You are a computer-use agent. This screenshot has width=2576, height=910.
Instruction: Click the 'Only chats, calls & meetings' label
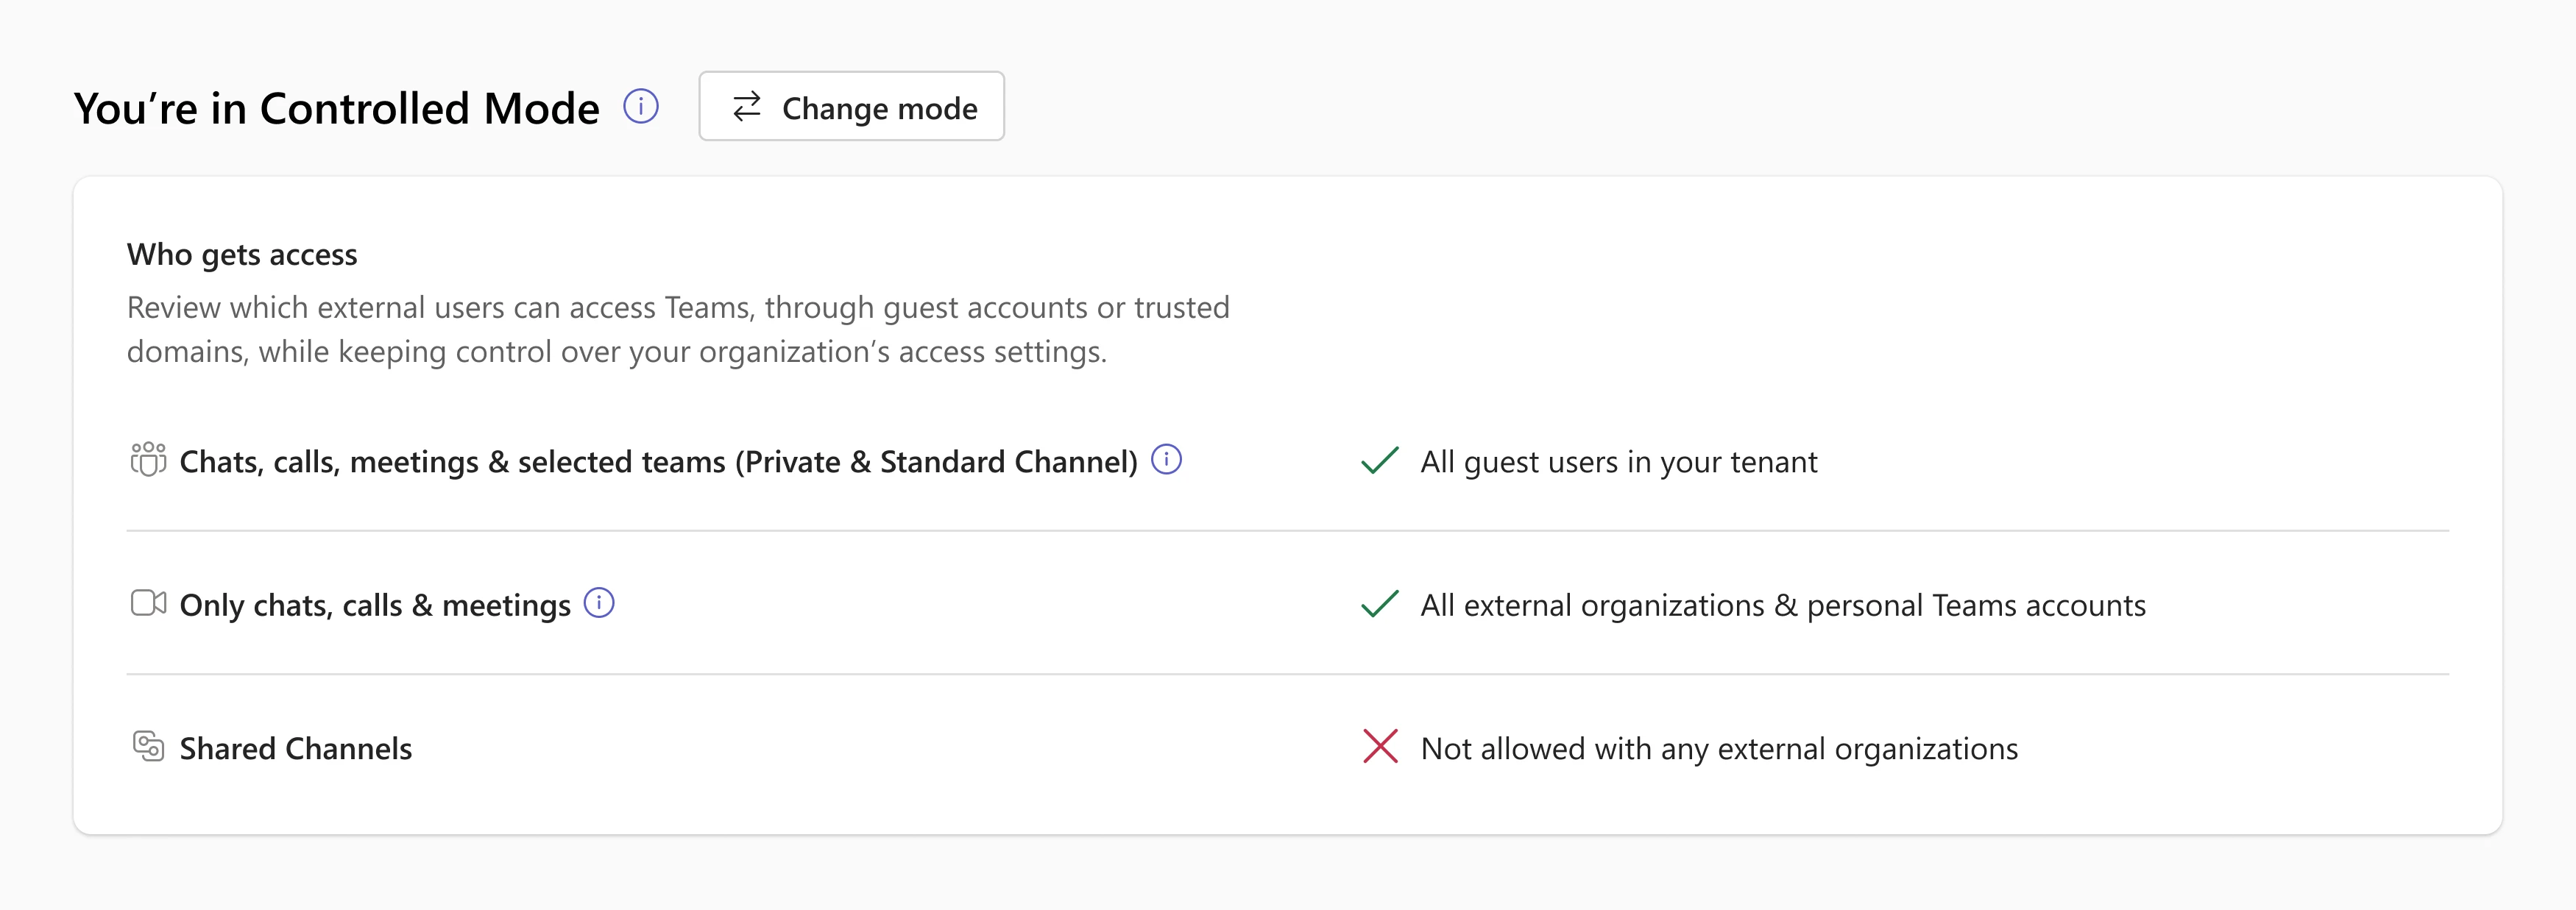(375, 605)
